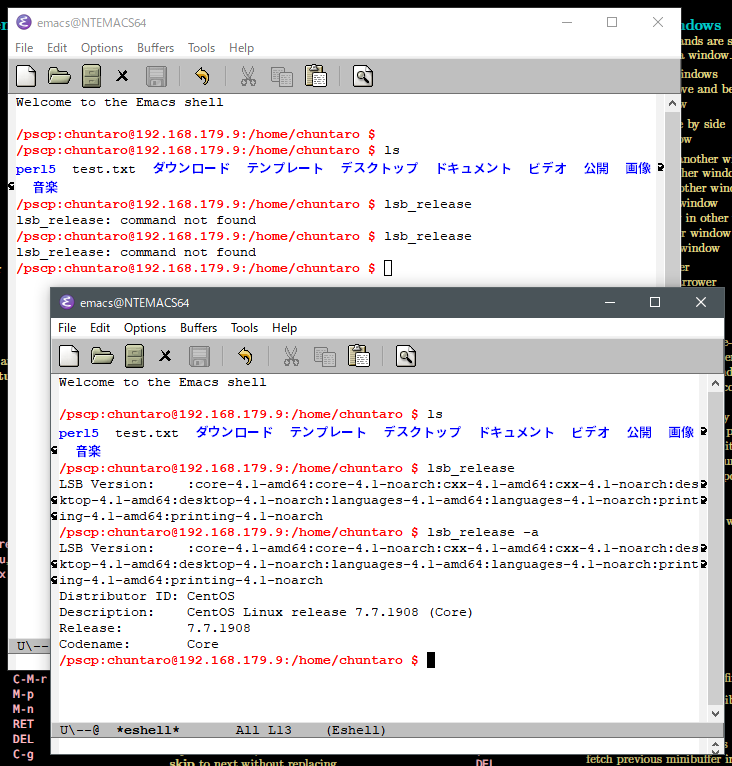Click Kill Buffer X icon in back window

(x=122, y=76)
